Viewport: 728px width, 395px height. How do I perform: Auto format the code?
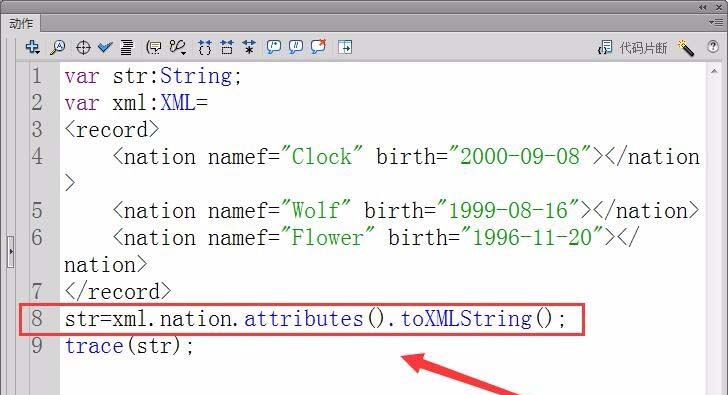tap(127, 47)
